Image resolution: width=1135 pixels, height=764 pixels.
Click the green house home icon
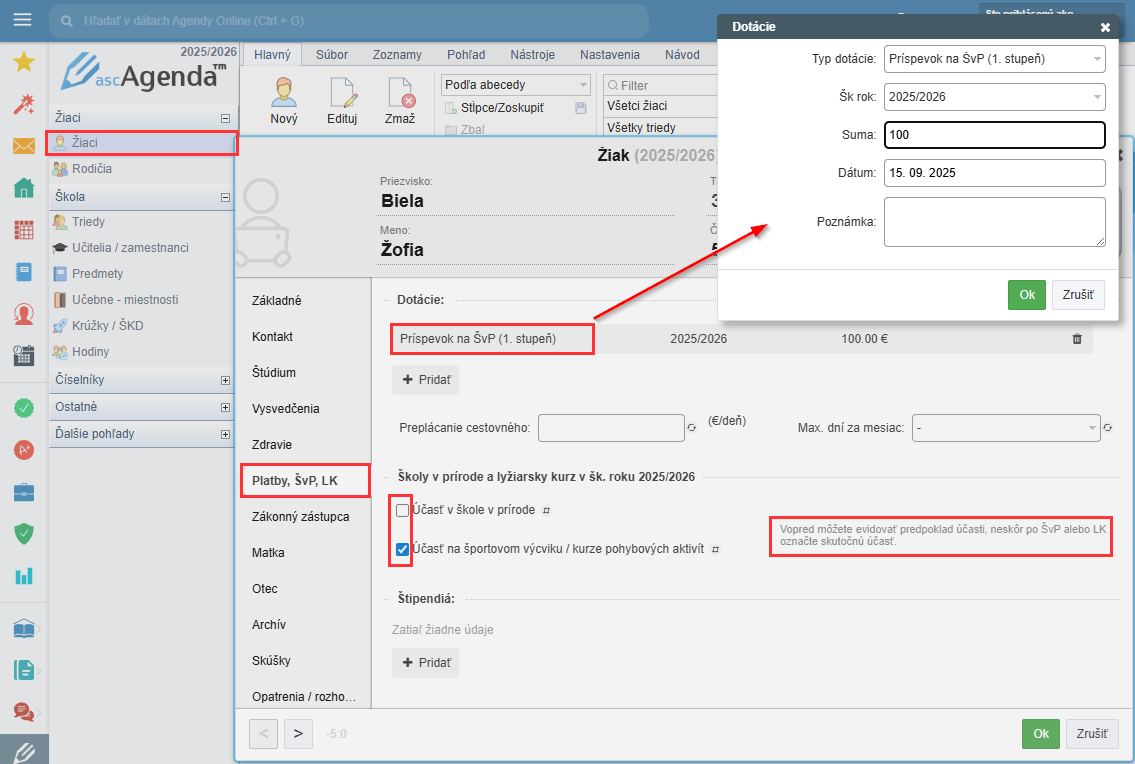23,188
